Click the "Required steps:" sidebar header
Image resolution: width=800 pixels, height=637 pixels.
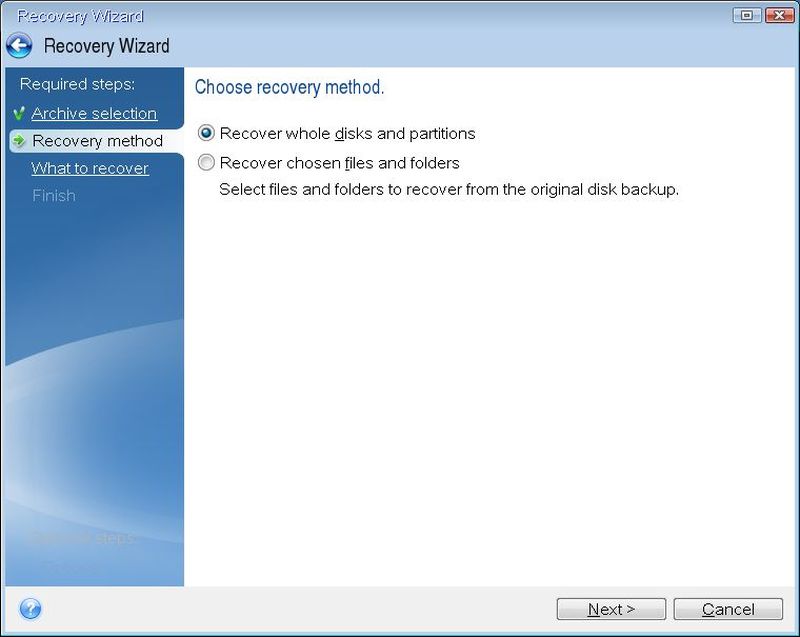pos(77,85)
